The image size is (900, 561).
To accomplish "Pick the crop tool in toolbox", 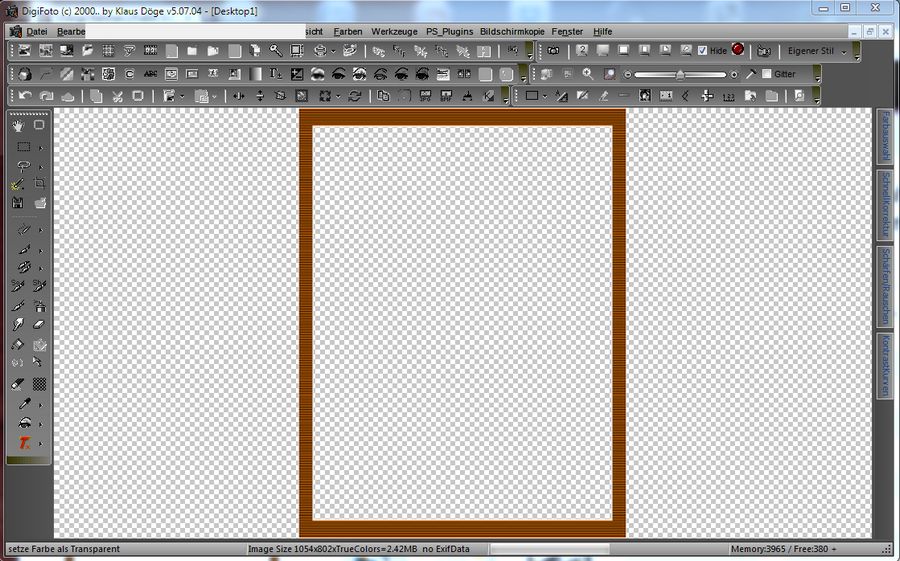I will (x=40, y=184).
